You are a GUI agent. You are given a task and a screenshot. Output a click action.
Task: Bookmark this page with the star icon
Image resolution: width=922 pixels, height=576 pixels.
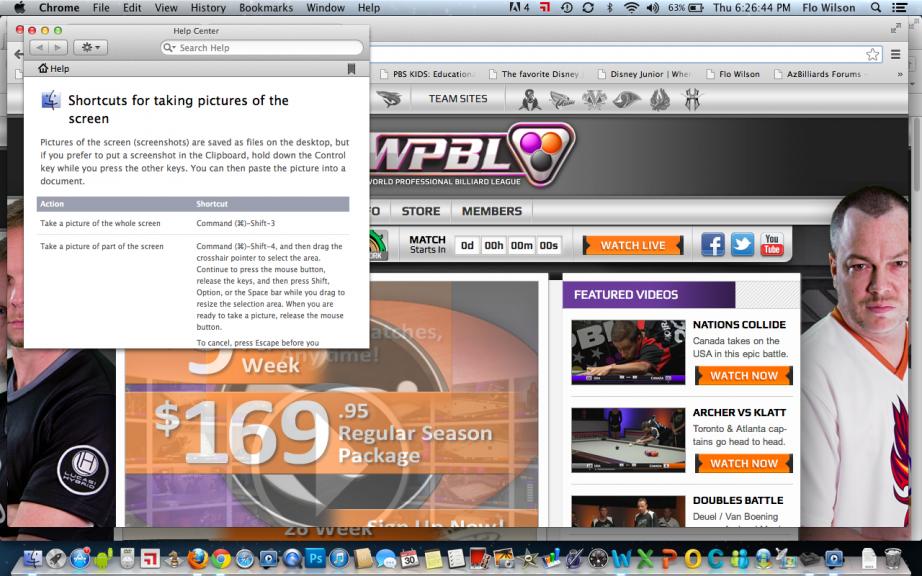coord(873,55)
